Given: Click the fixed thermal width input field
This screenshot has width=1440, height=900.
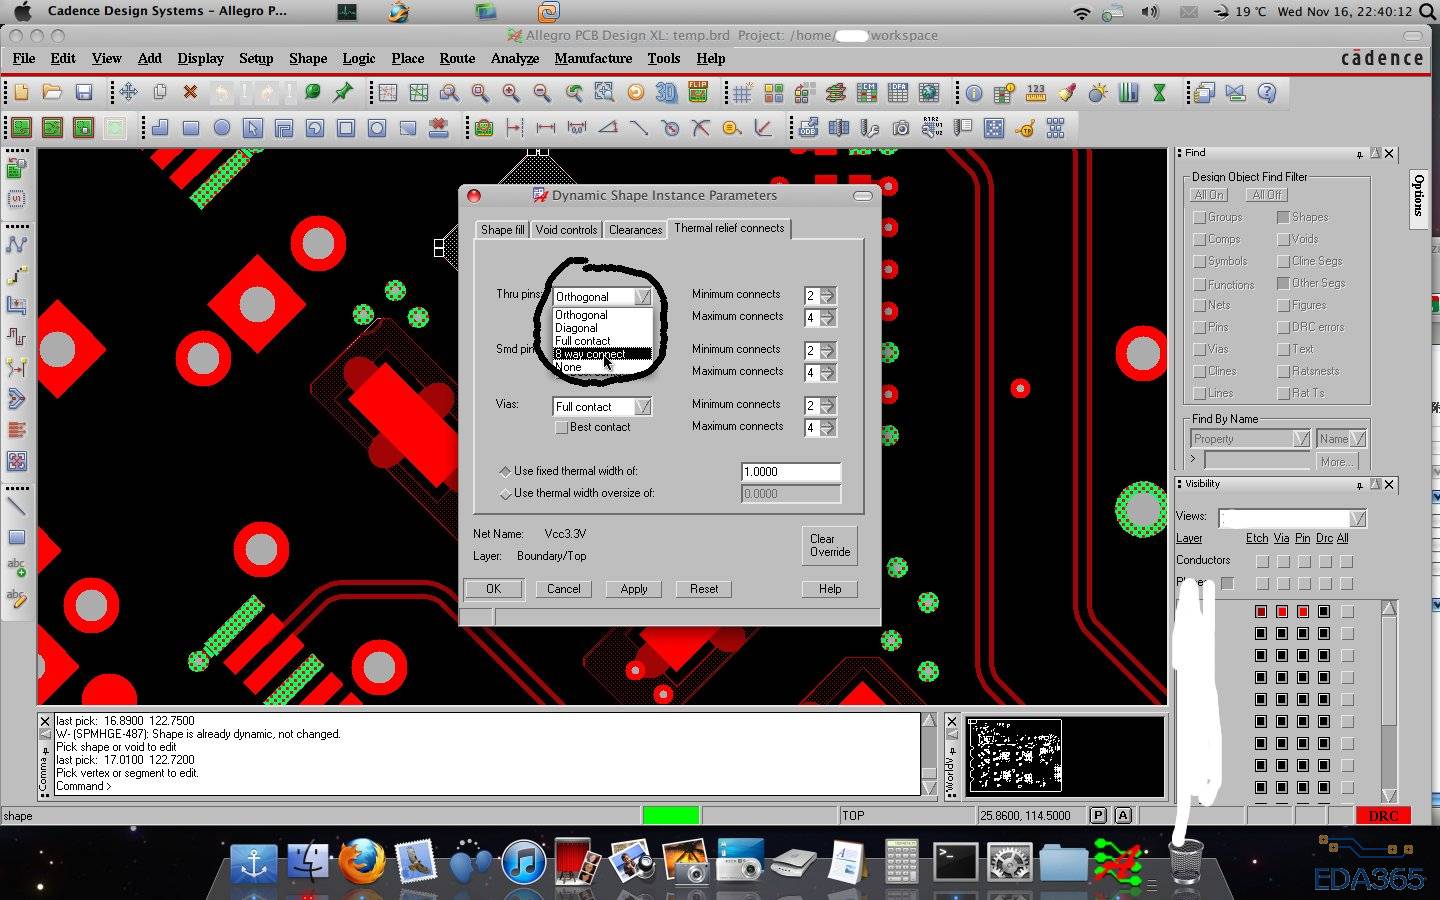Looking at the screenshot, I should [790, 472].
